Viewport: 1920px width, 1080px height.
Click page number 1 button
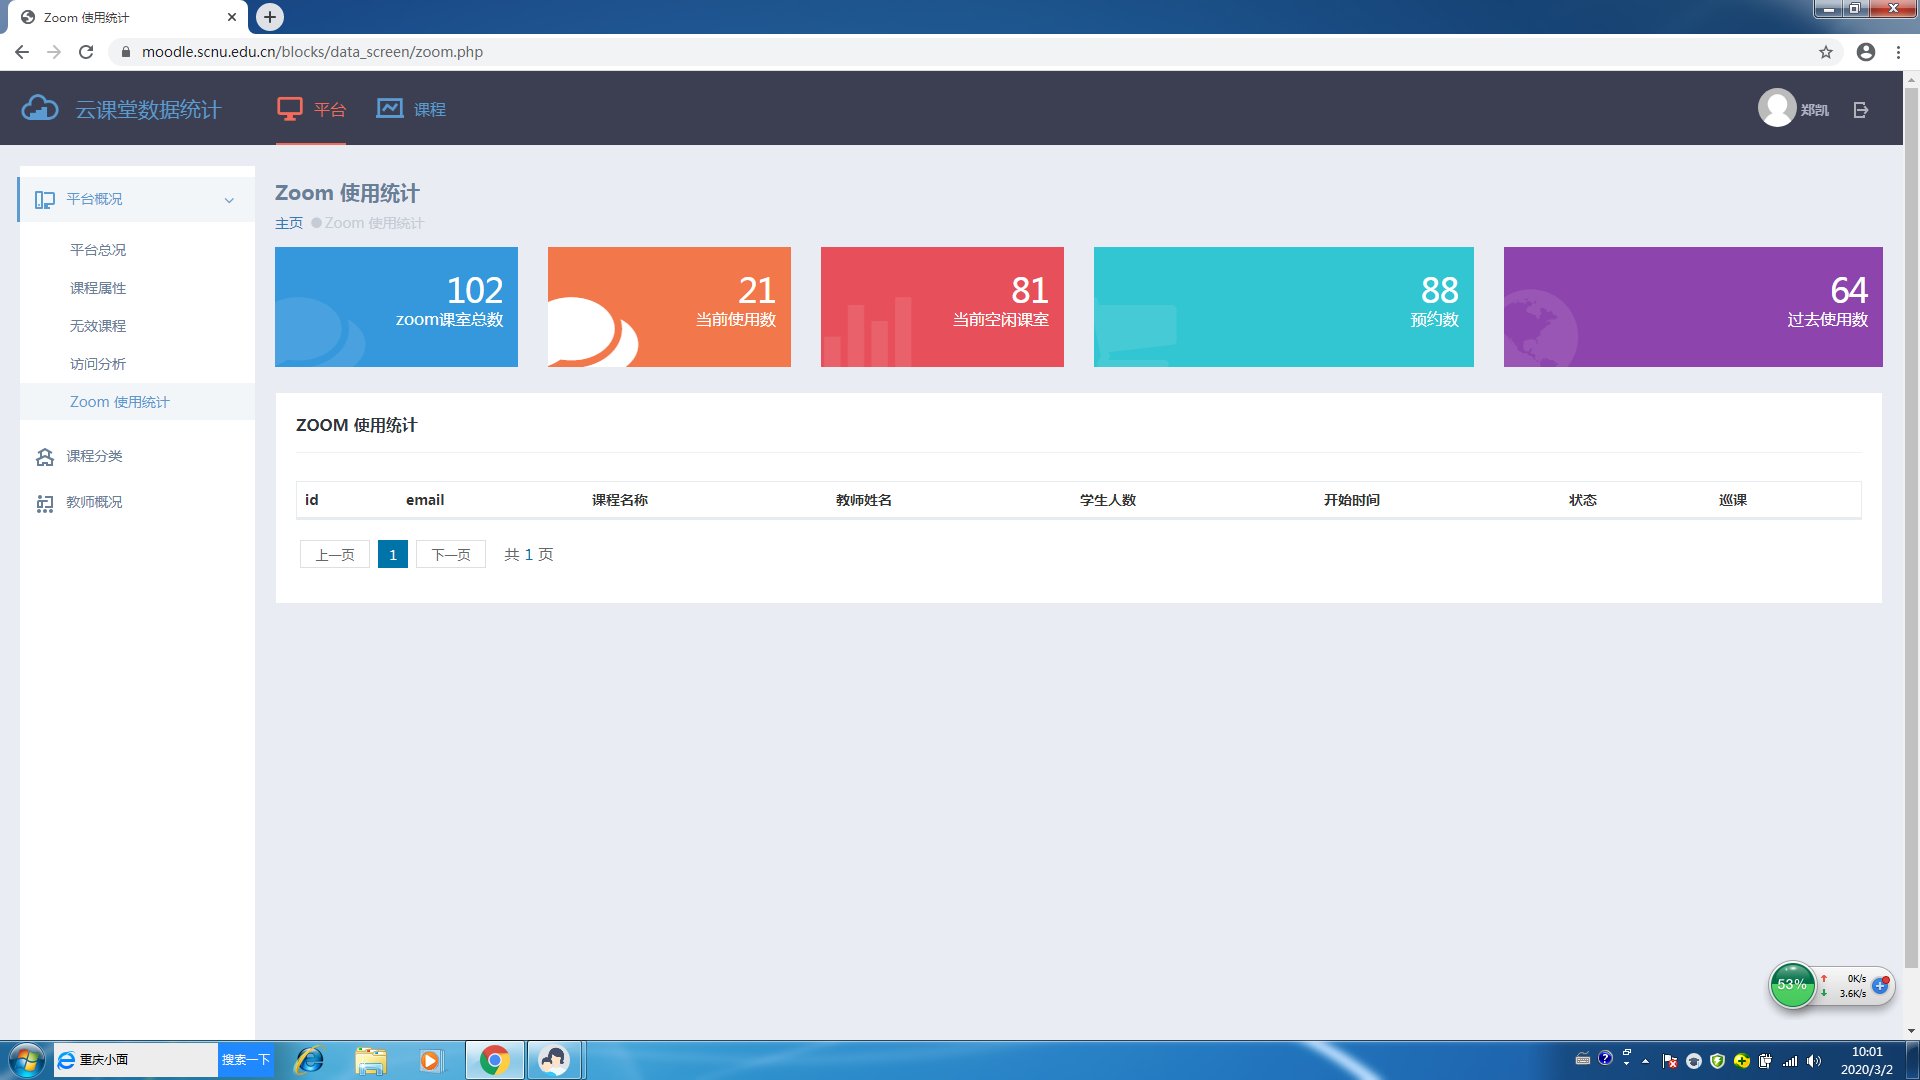point(393,554)
